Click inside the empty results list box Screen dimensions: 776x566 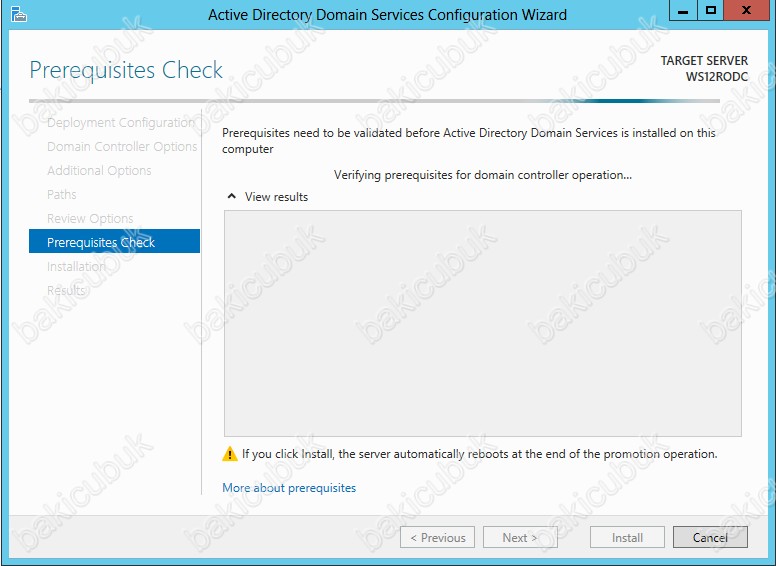click(x=483, y=324)
